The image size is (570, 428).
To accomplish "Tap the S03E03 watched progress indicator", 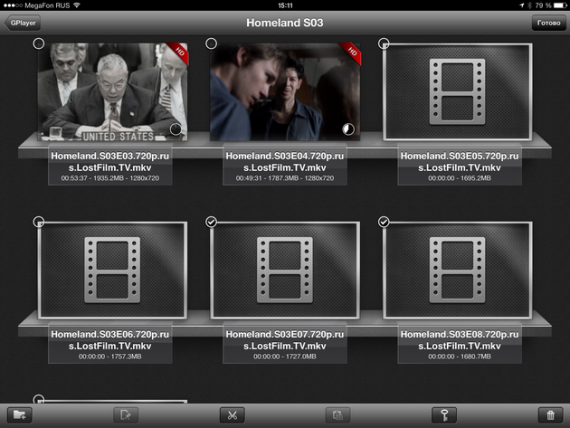I will pyautogui.click(x=176, y=129).
